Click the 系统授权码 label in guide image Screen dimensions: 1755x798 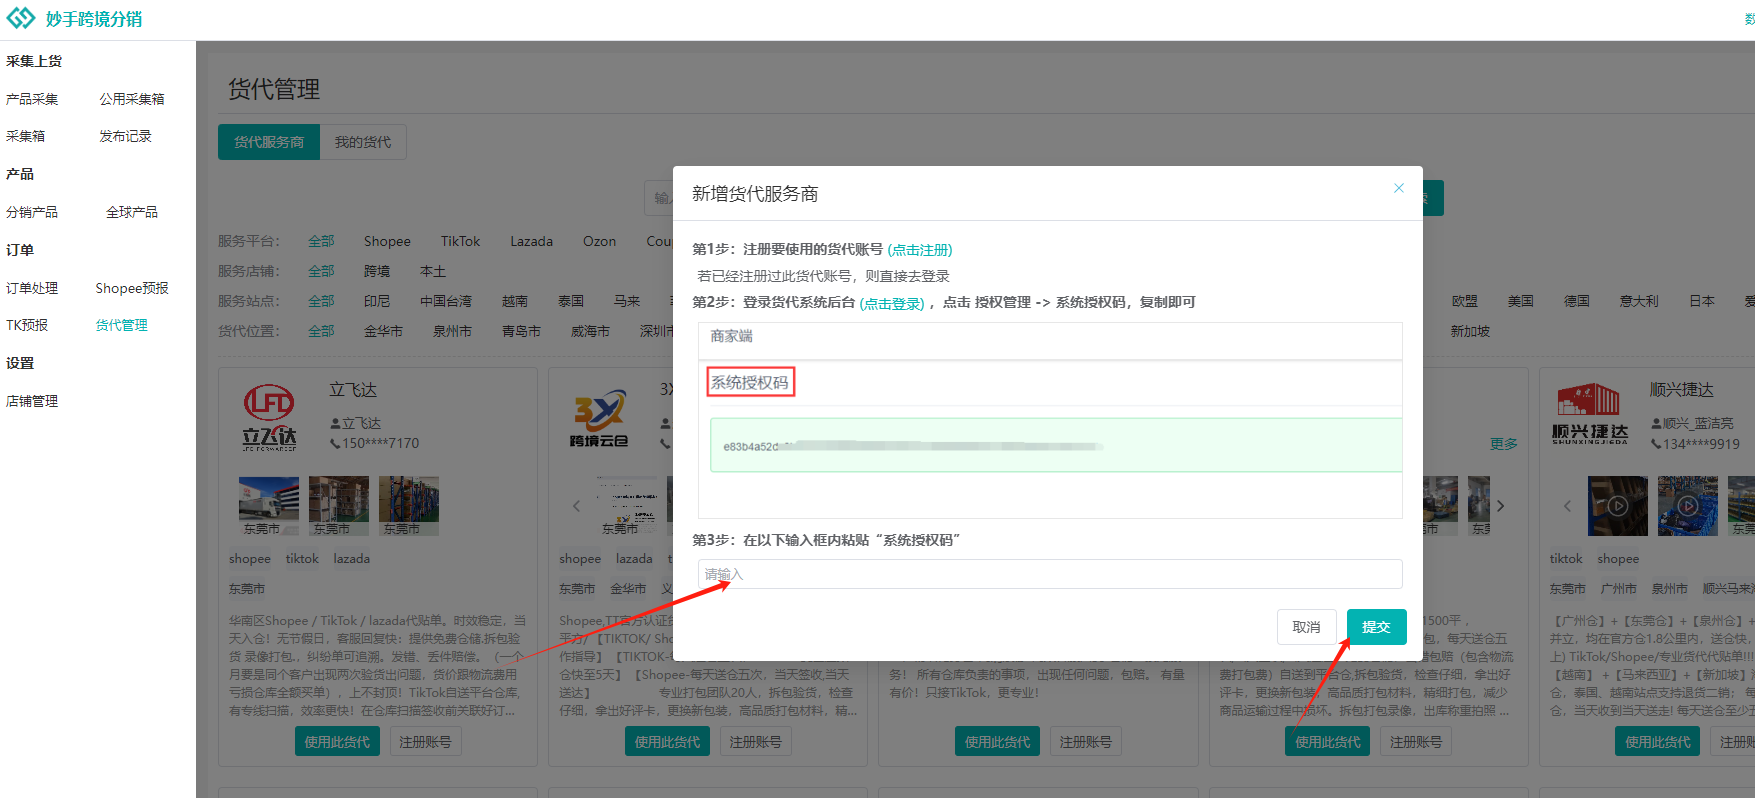tap(750, 382)
